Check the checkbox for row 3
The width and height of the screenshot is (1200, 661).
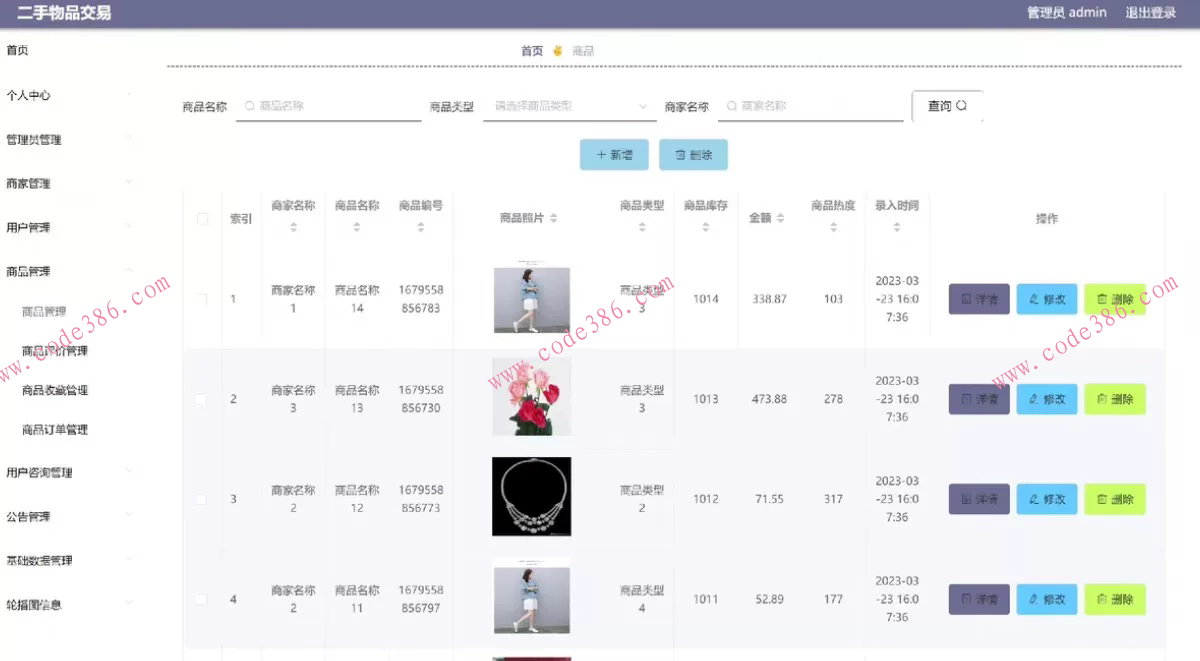click(203, 499)
